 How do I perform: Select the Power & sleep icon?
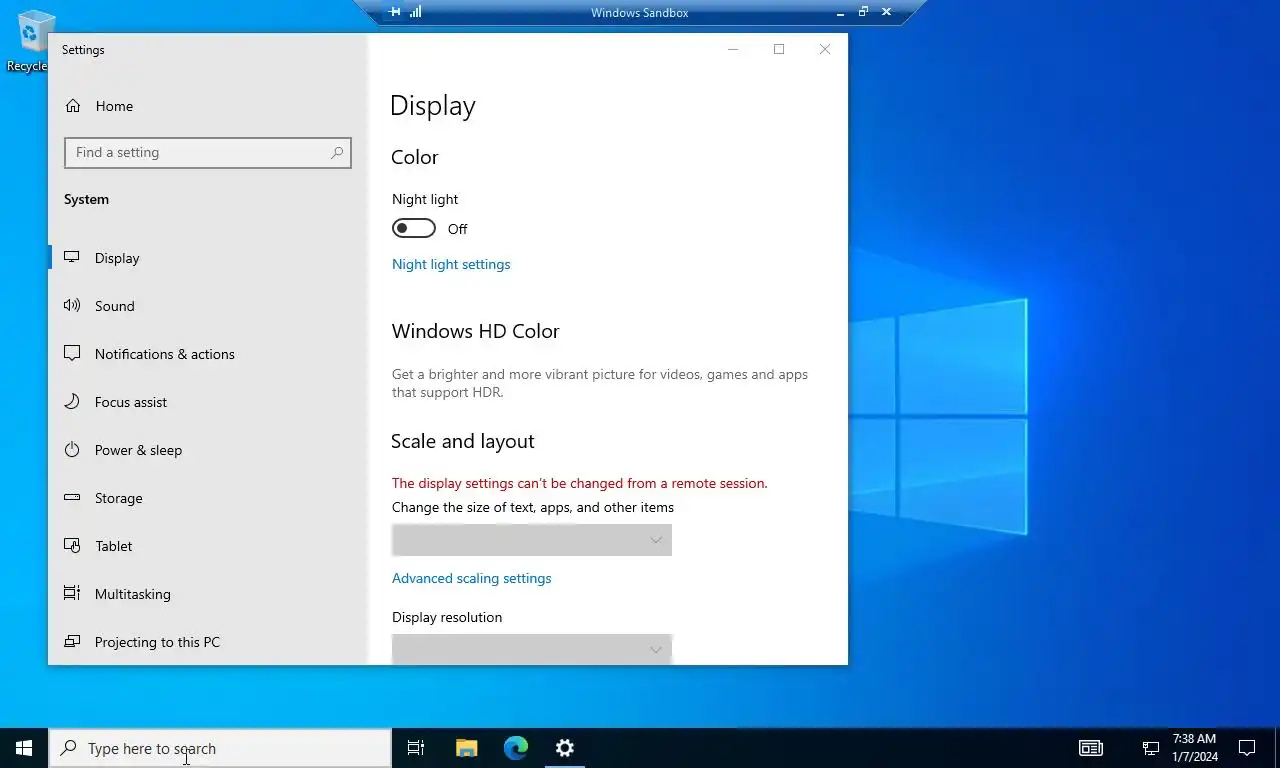[72, 449]
